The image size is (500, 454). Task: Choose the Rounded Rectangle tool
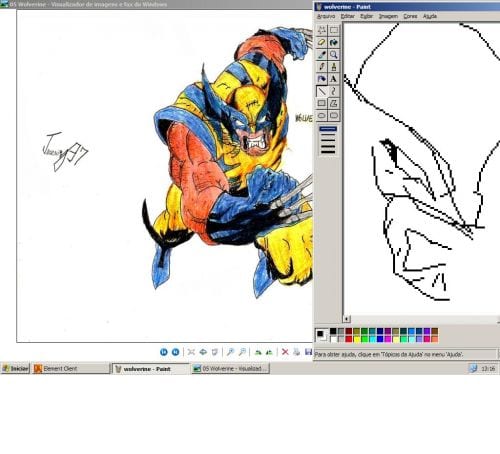pos(334,116)
